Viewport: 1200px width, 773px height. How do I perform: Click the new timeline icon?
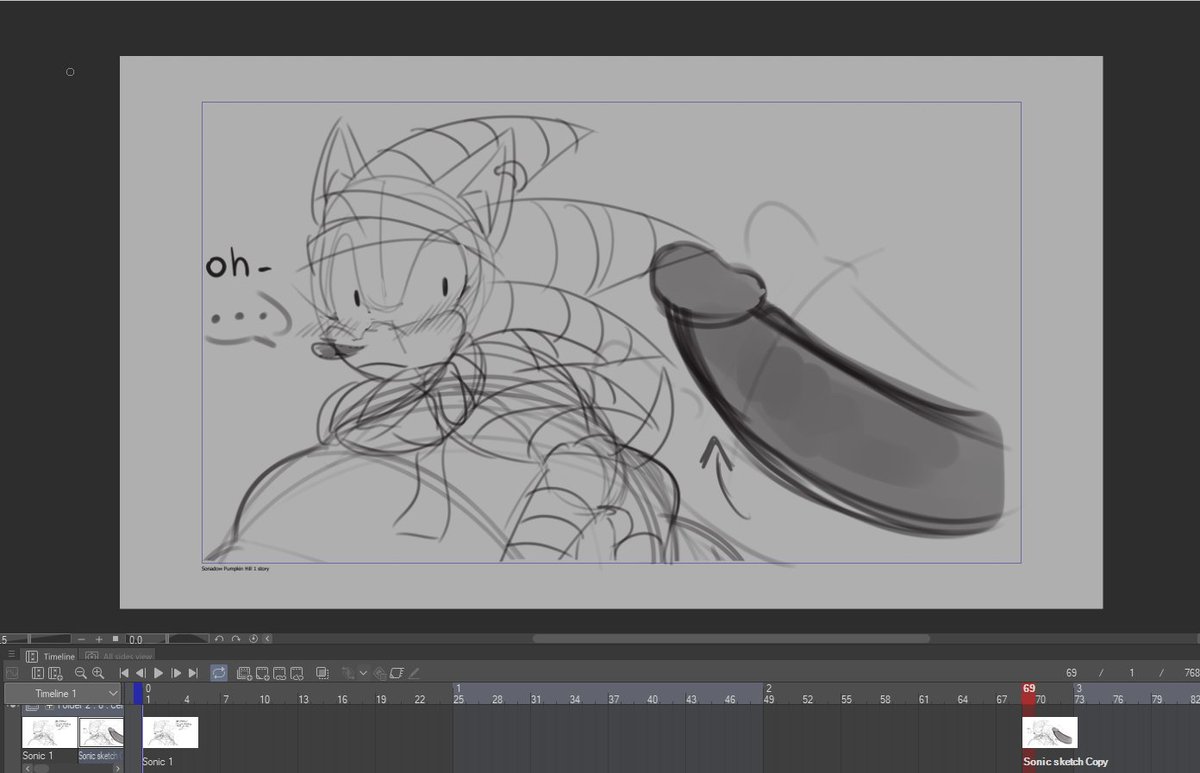coord(55,673)
